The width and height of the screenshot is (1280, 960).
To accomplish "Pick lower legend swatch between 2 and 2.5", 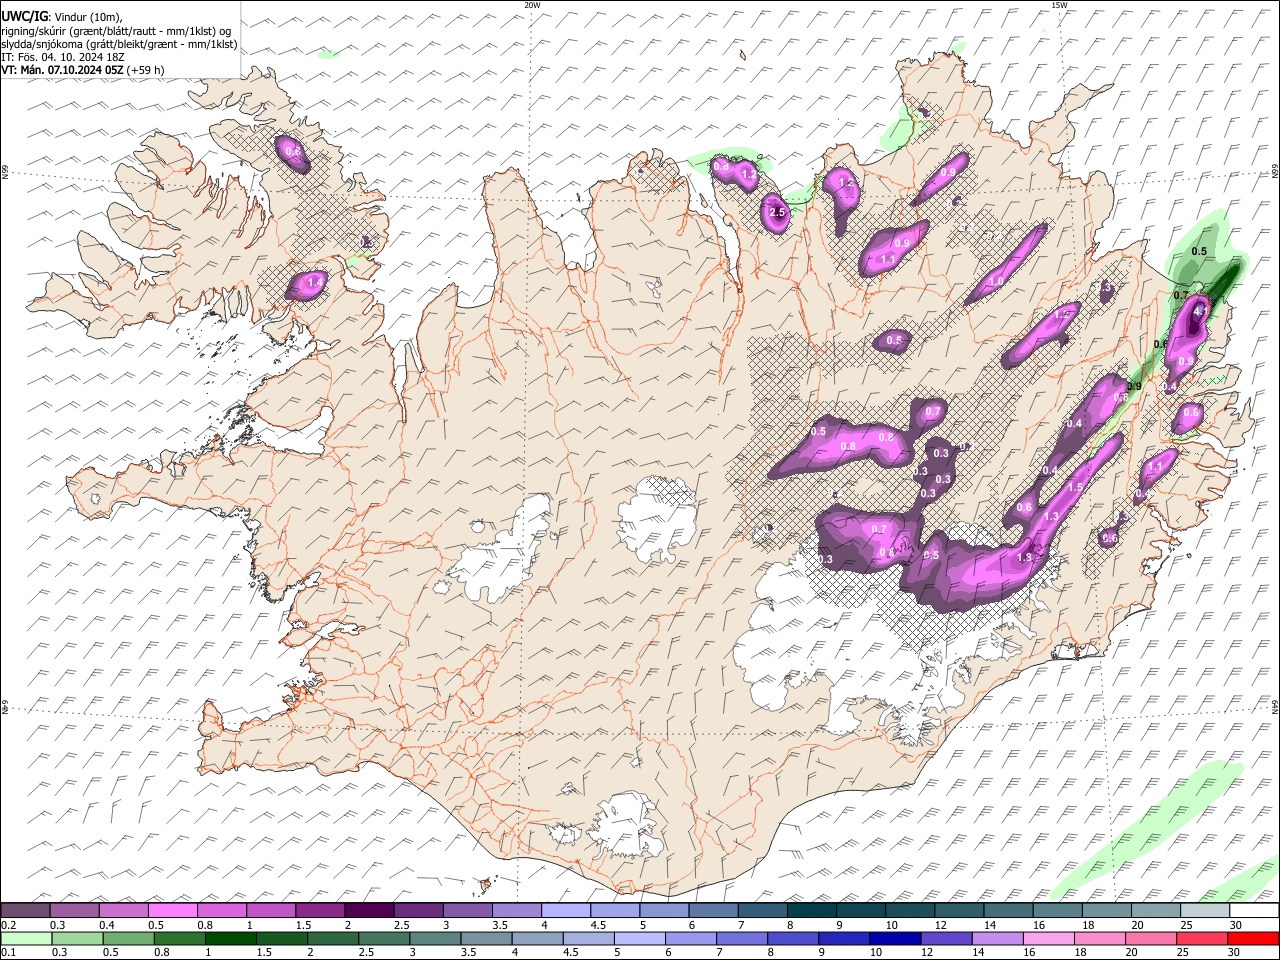I will point(332,938).
